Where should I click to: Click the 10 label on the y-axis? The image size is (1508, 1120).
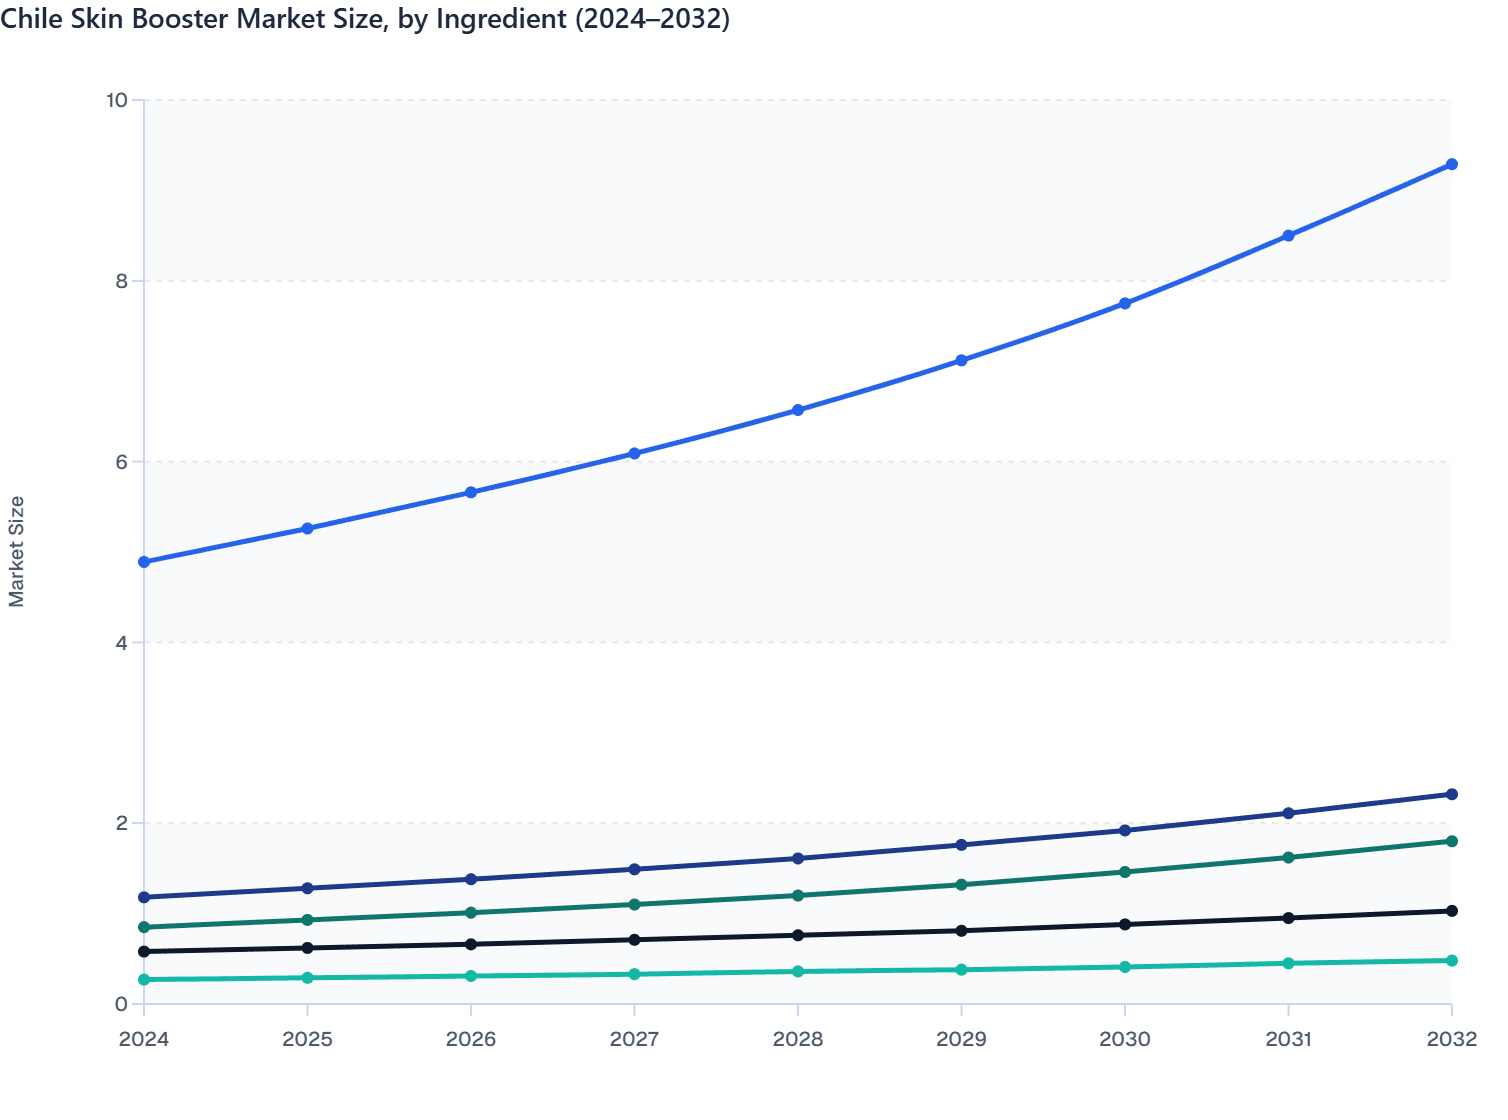click(118, 99)
